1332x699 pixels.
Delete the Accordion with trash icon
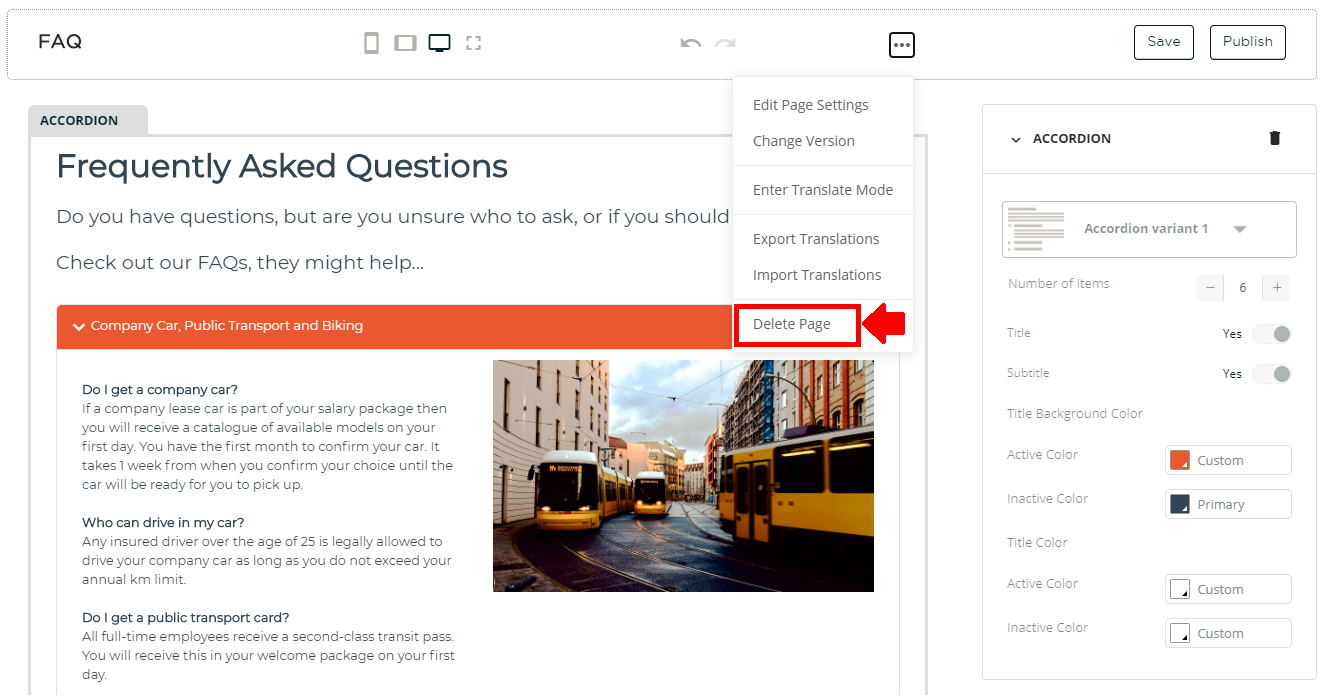click(x=1275, y=138)
